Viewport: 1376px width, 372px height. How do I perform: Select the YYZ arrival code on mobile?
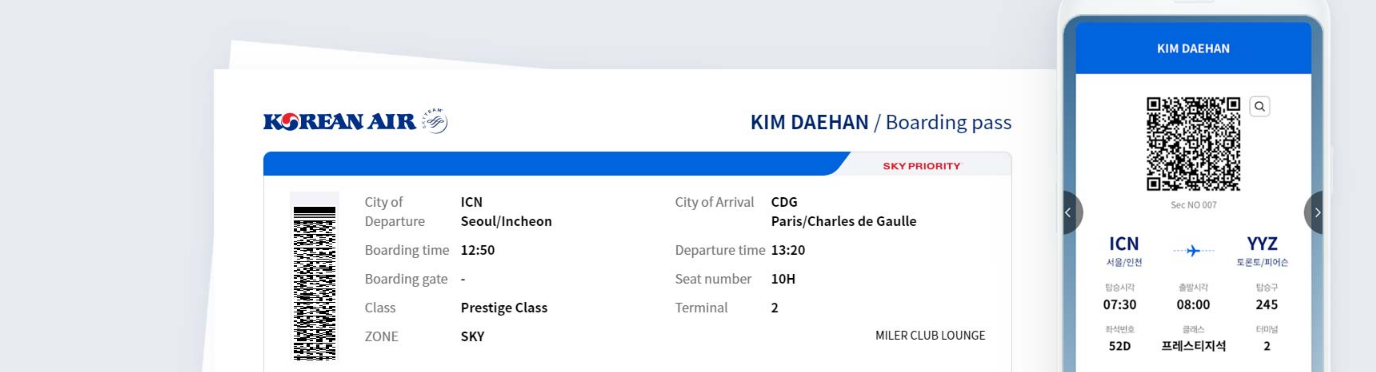[1262, 244]
